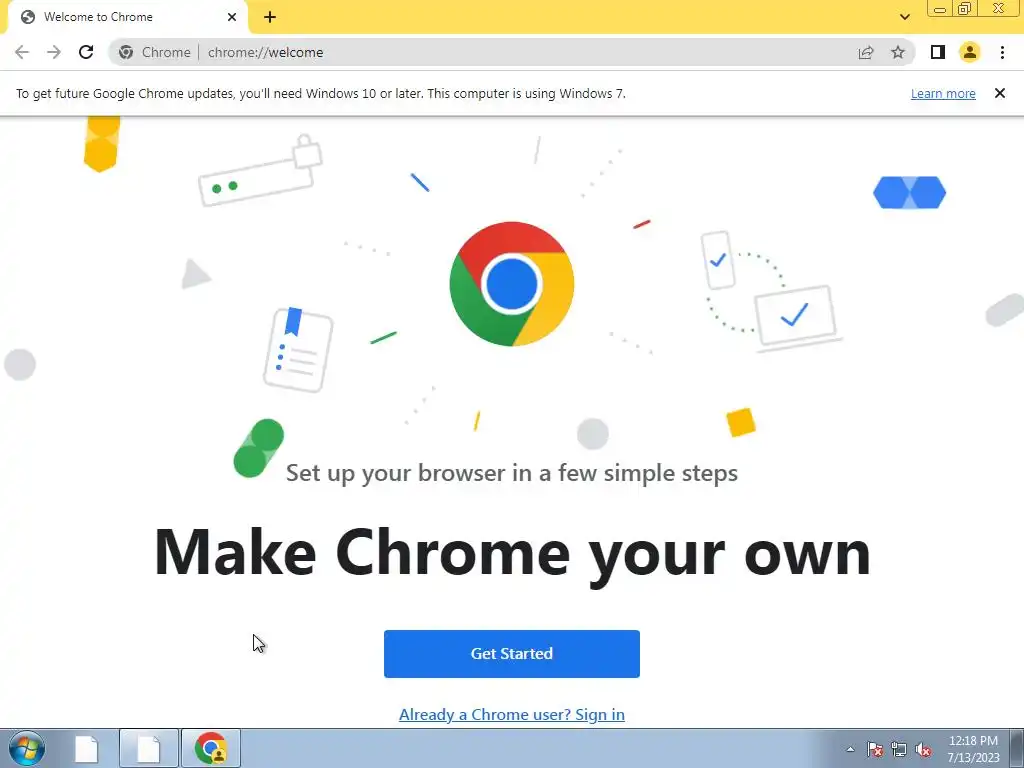Open the second blank document taskbar item
1024x768 pixels.
[x=149, y=748]
